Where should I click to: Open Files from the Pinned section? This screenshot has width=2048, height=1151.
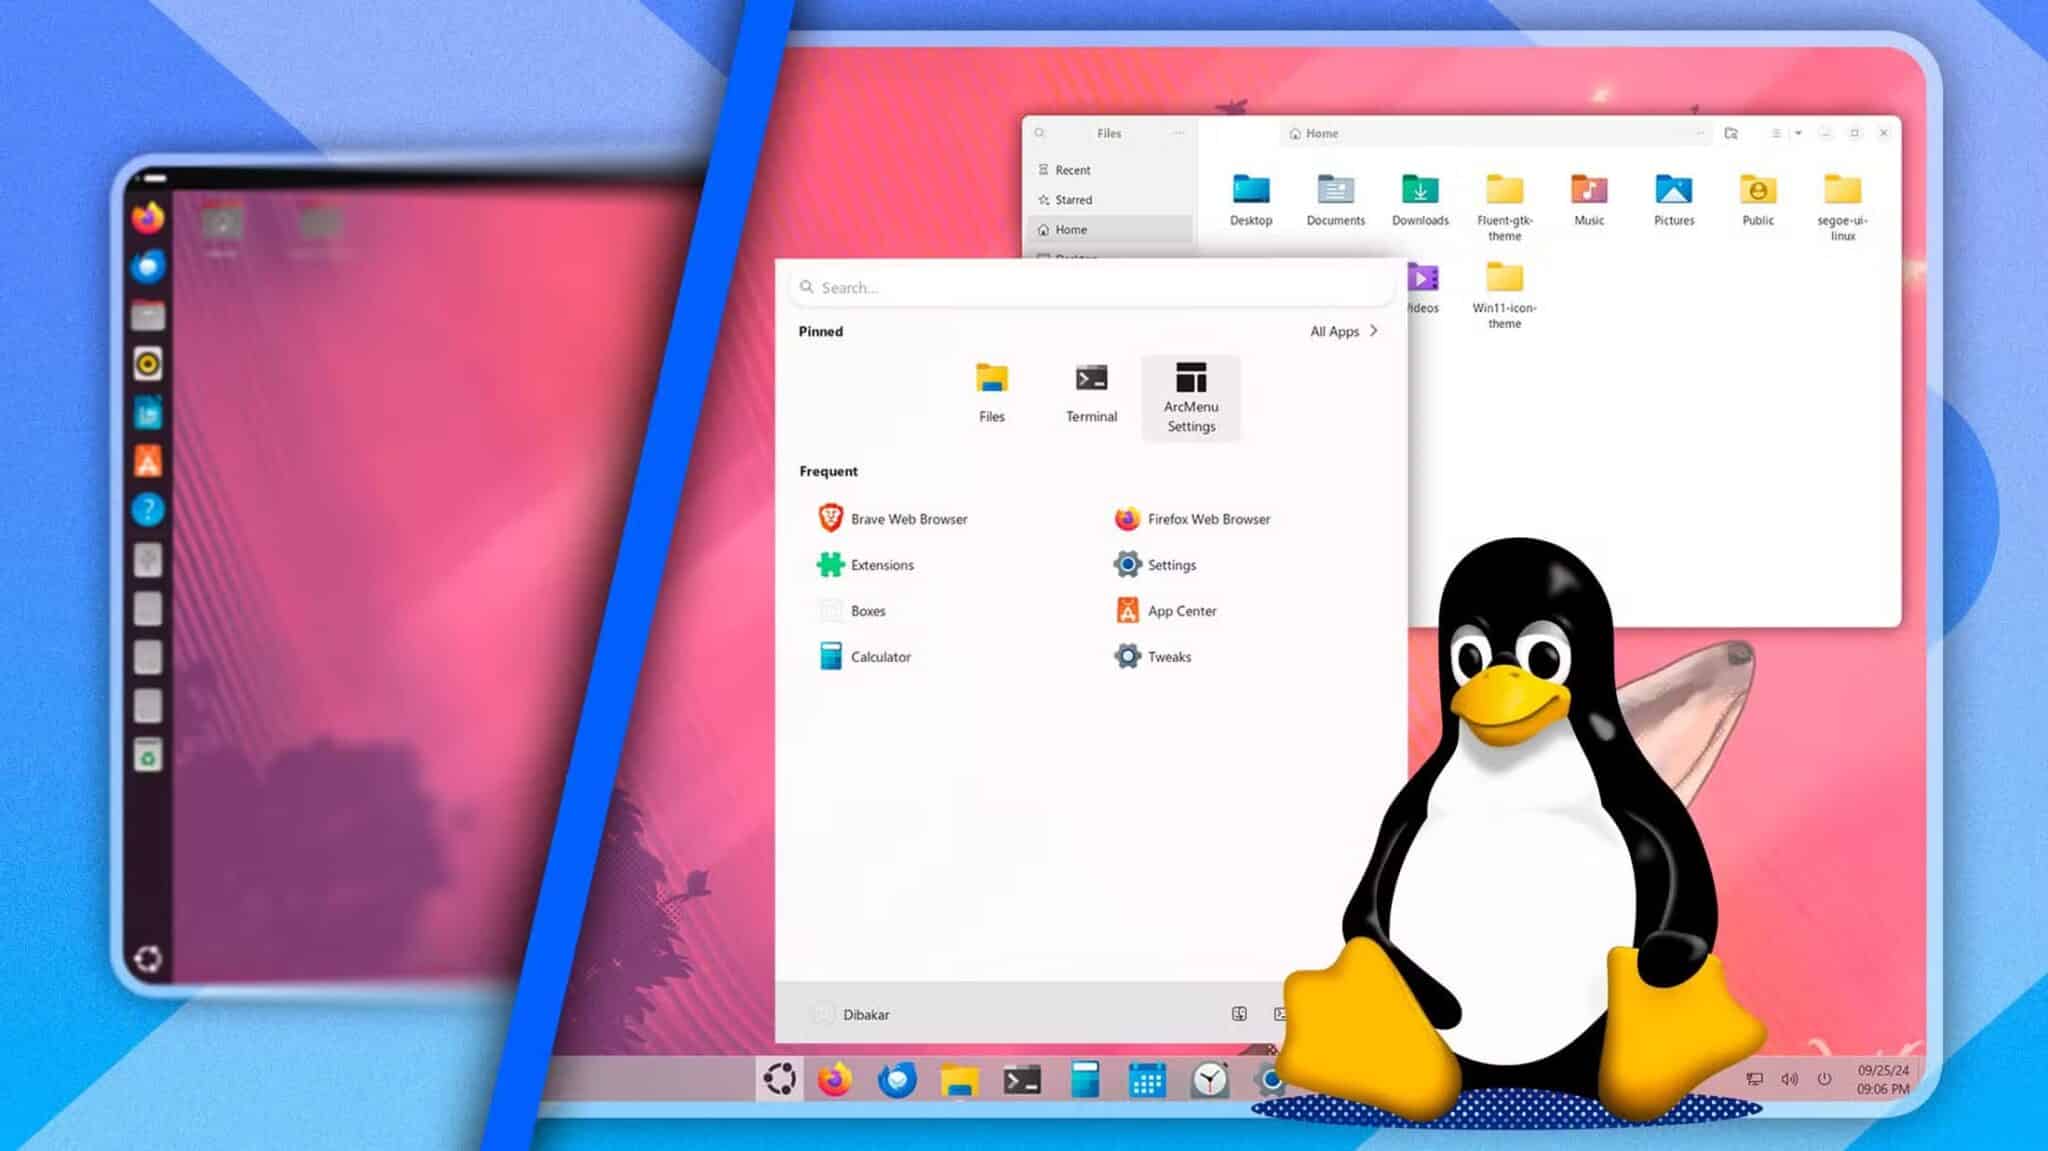click(991, 394)
